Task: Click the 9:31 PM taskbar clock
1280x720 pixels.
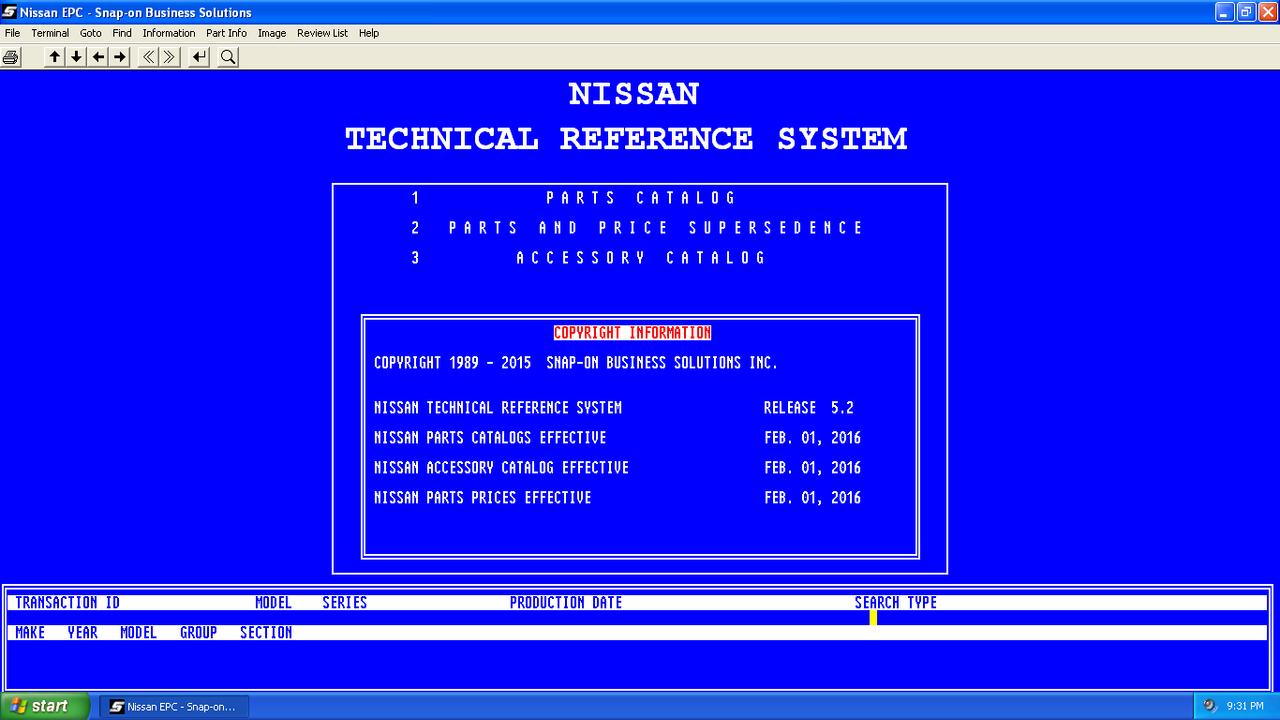Action: click(x=1245, y=706)
